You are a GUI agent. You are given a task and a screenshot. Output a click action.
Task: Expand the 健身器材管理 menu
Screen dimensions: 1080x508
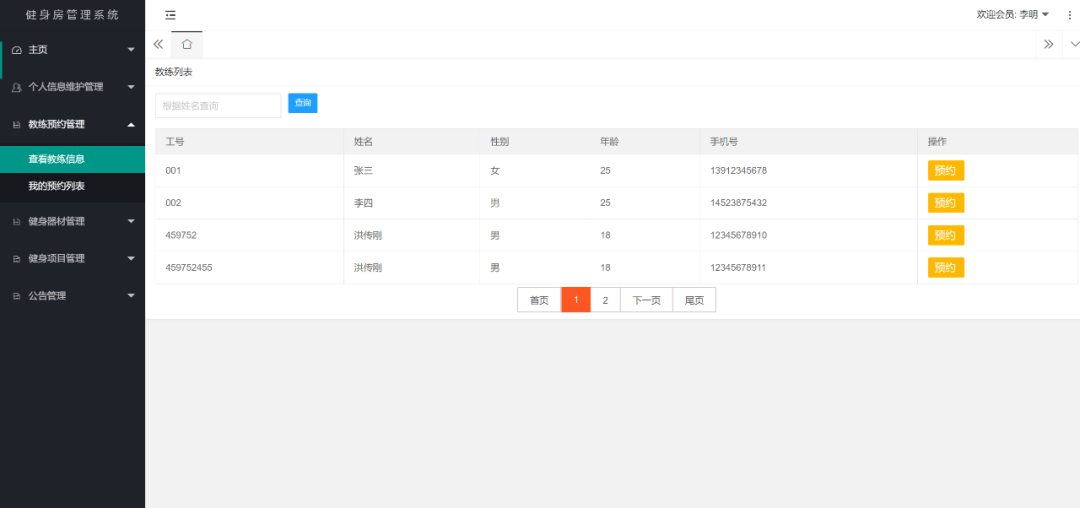tap(72, 221)
